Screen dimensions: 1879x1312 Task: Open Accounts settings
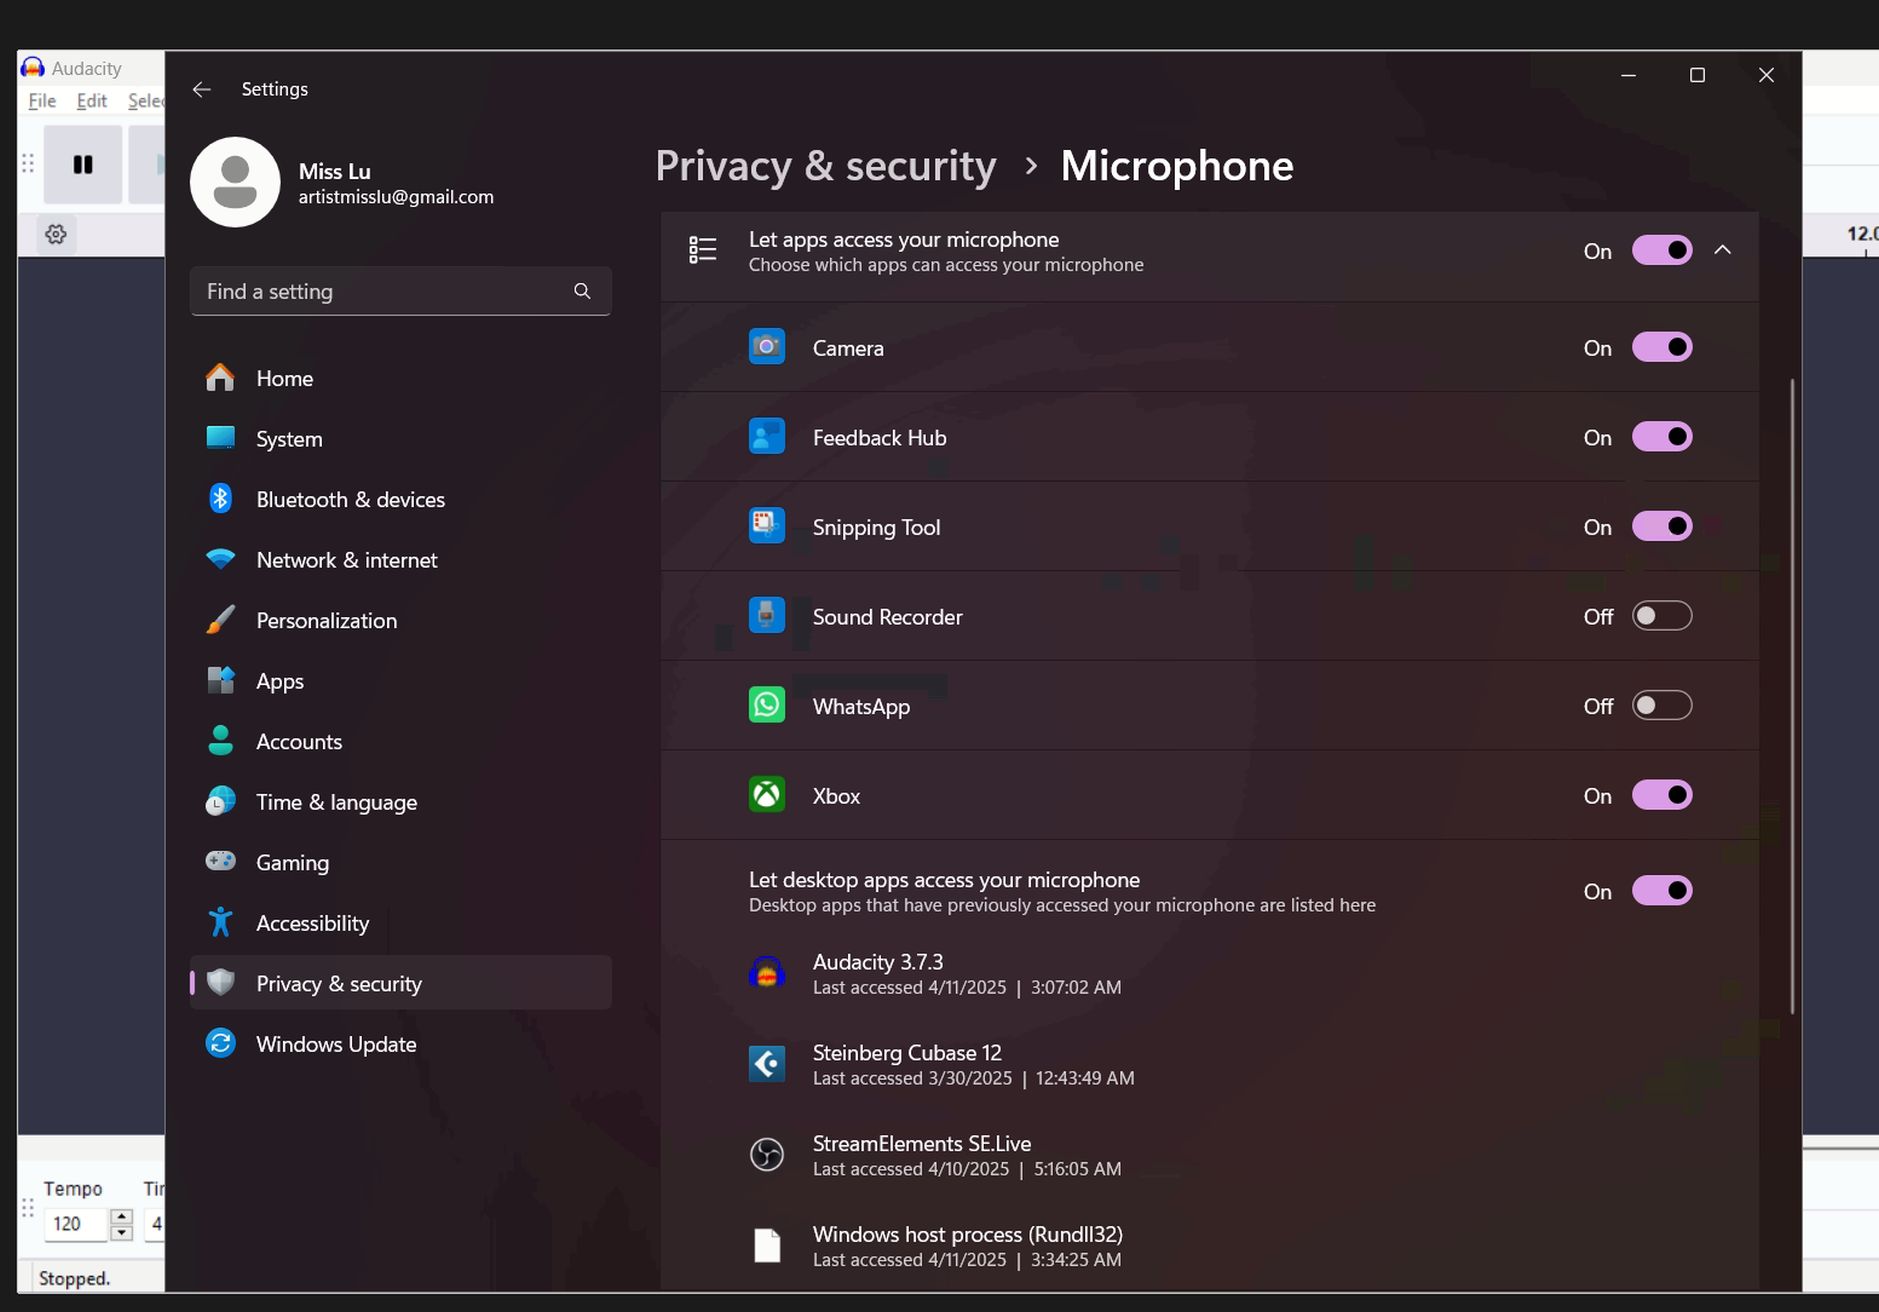[400, 741]
